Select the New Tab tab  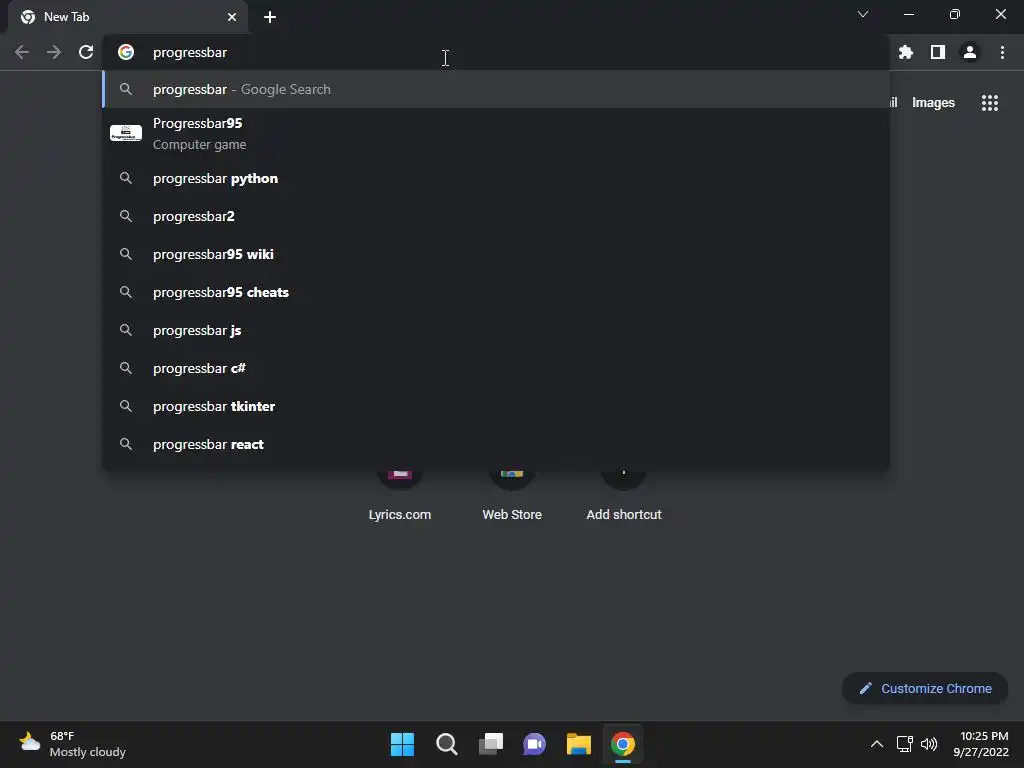[128, 17]
